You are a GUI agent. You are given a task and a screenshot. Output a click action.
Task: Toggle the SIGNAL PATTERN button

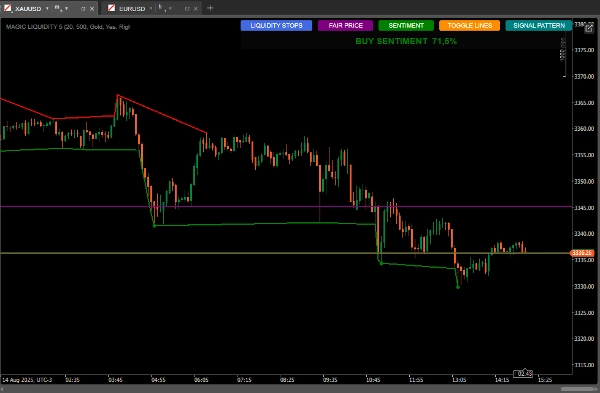pos(539,26)
